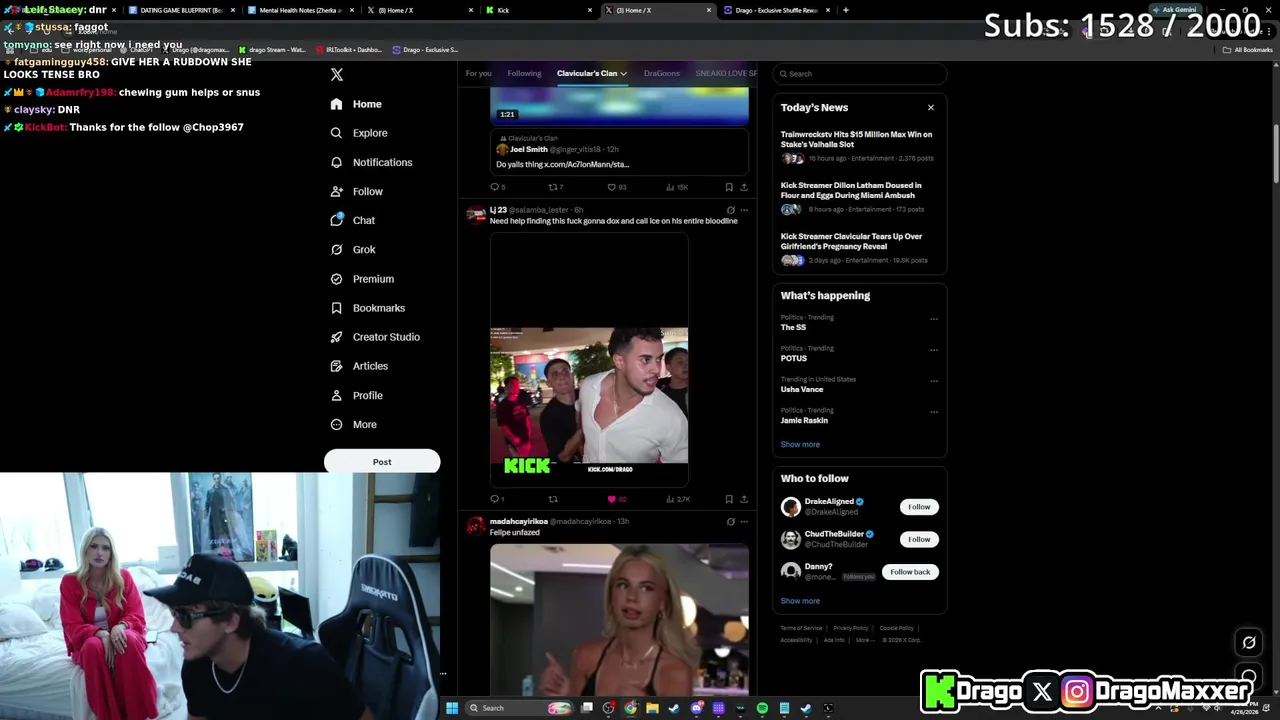This screenshot has height=720, width=1280.
Task: Open Spotify from the taskbar
Action: click(x=762, y=708)
